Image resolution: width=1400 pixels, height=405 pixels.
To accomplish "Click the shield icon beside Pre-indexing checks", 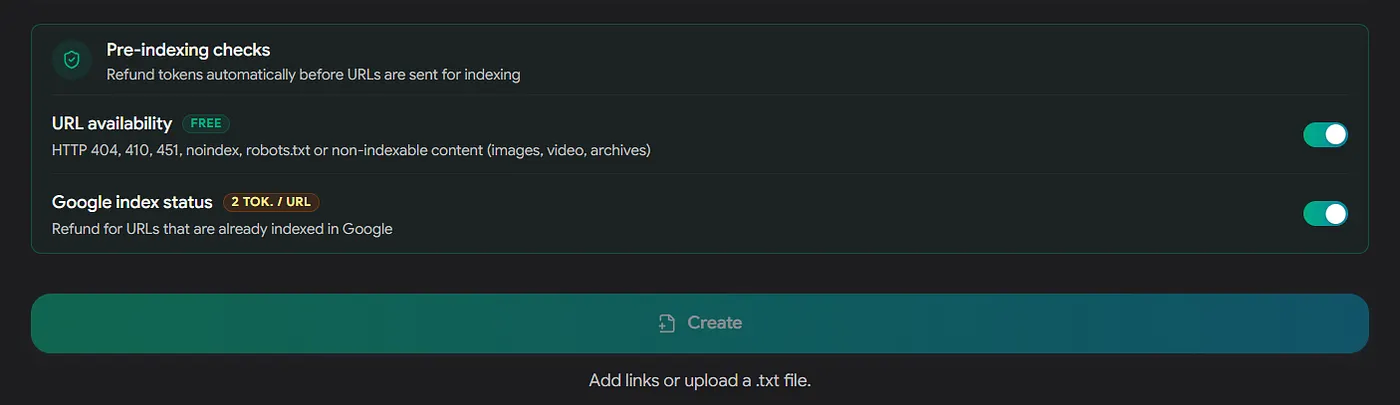I will 71,60.
